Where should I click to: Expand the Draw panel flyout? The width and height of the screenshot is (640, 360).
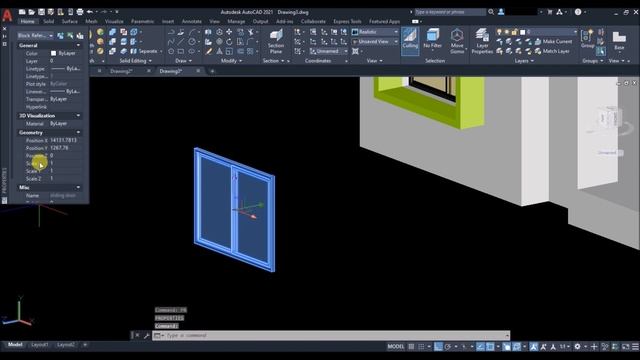(x=183, y=61)
